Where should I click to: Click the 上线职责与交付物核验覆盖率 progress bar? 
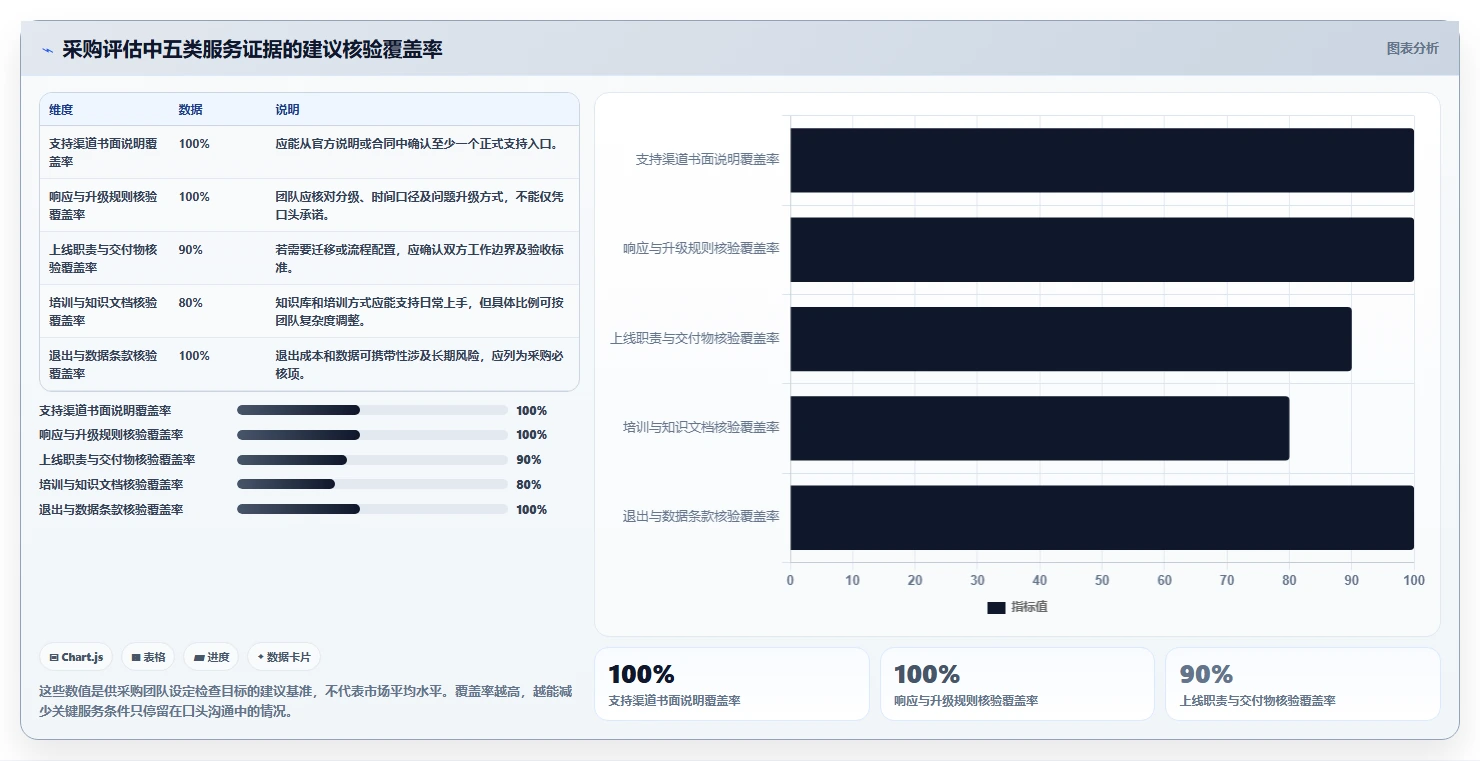coord(372,460)
